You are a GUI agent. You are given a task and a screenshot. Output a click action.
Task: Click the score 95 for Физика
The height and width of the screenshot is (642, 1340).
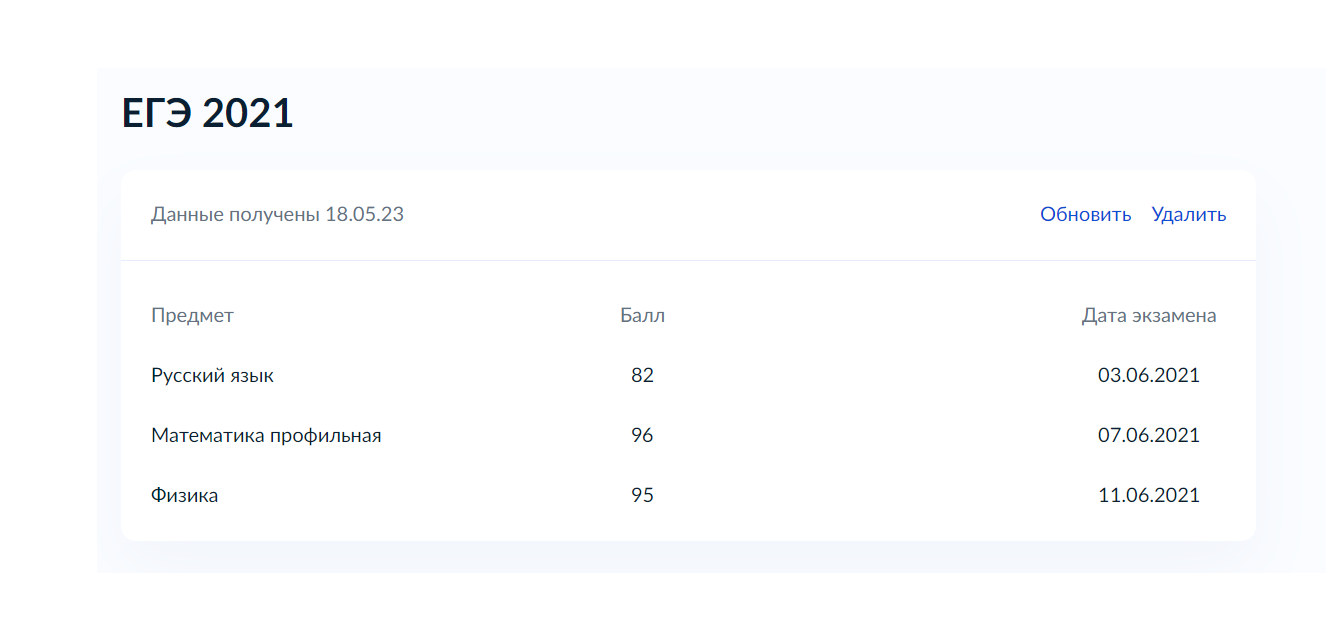642,496
